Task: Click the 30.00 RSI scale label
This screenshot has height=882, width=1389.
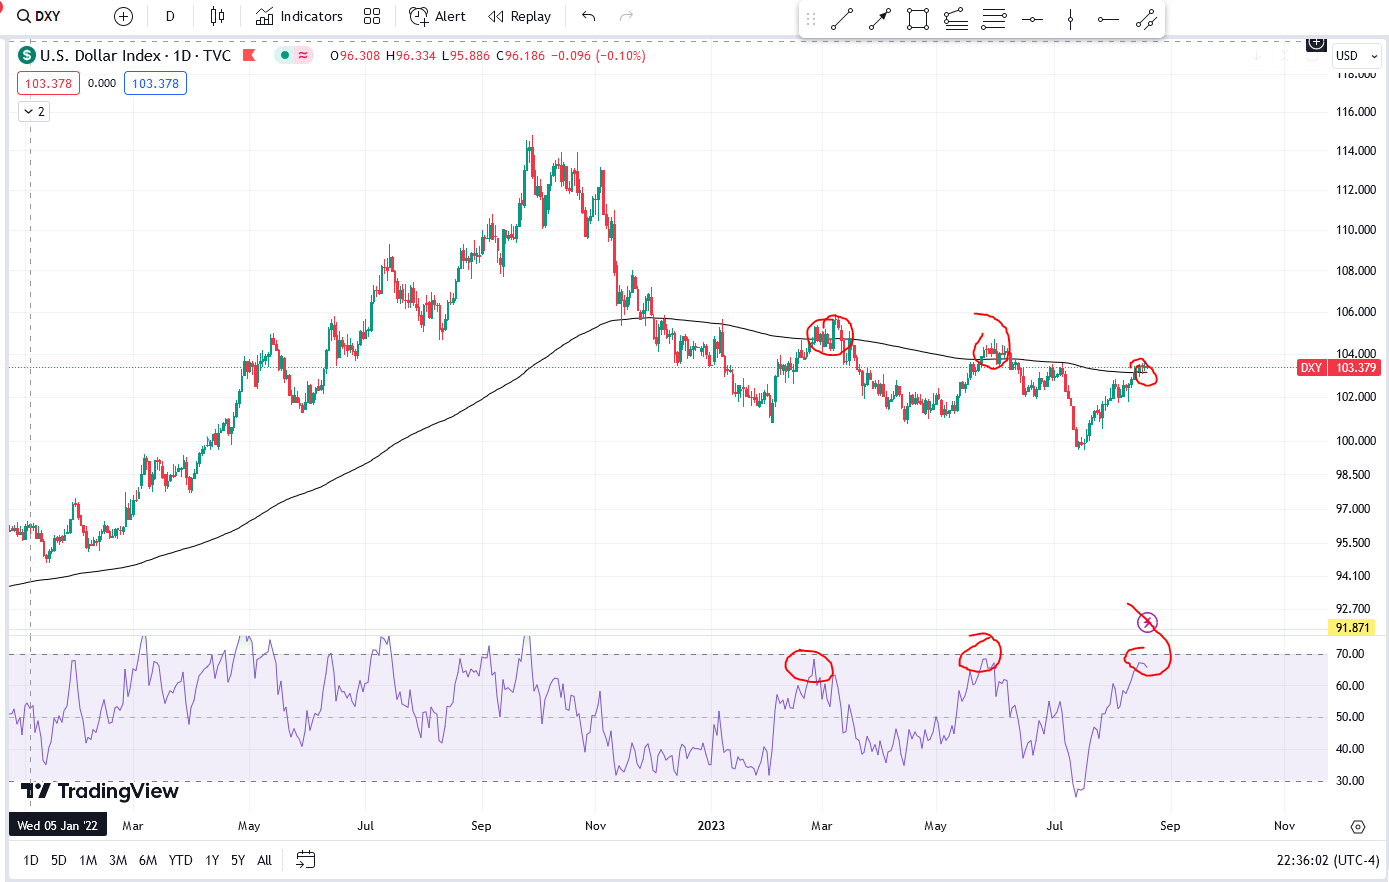Action: 1350,781
